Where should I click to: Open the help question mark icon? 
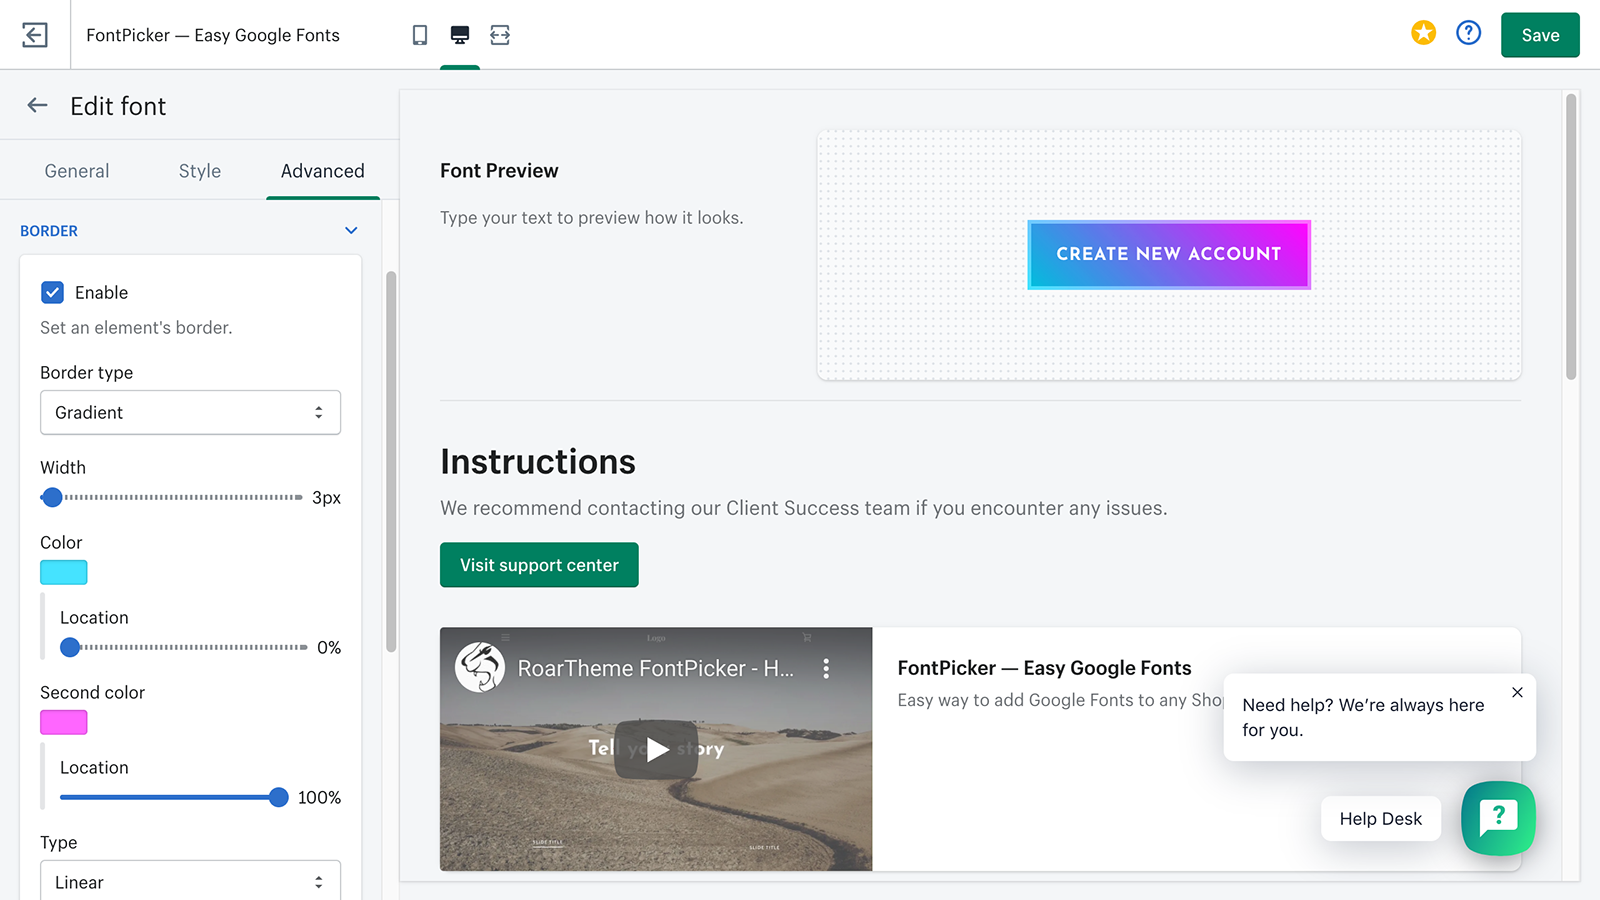point(1468,33)
